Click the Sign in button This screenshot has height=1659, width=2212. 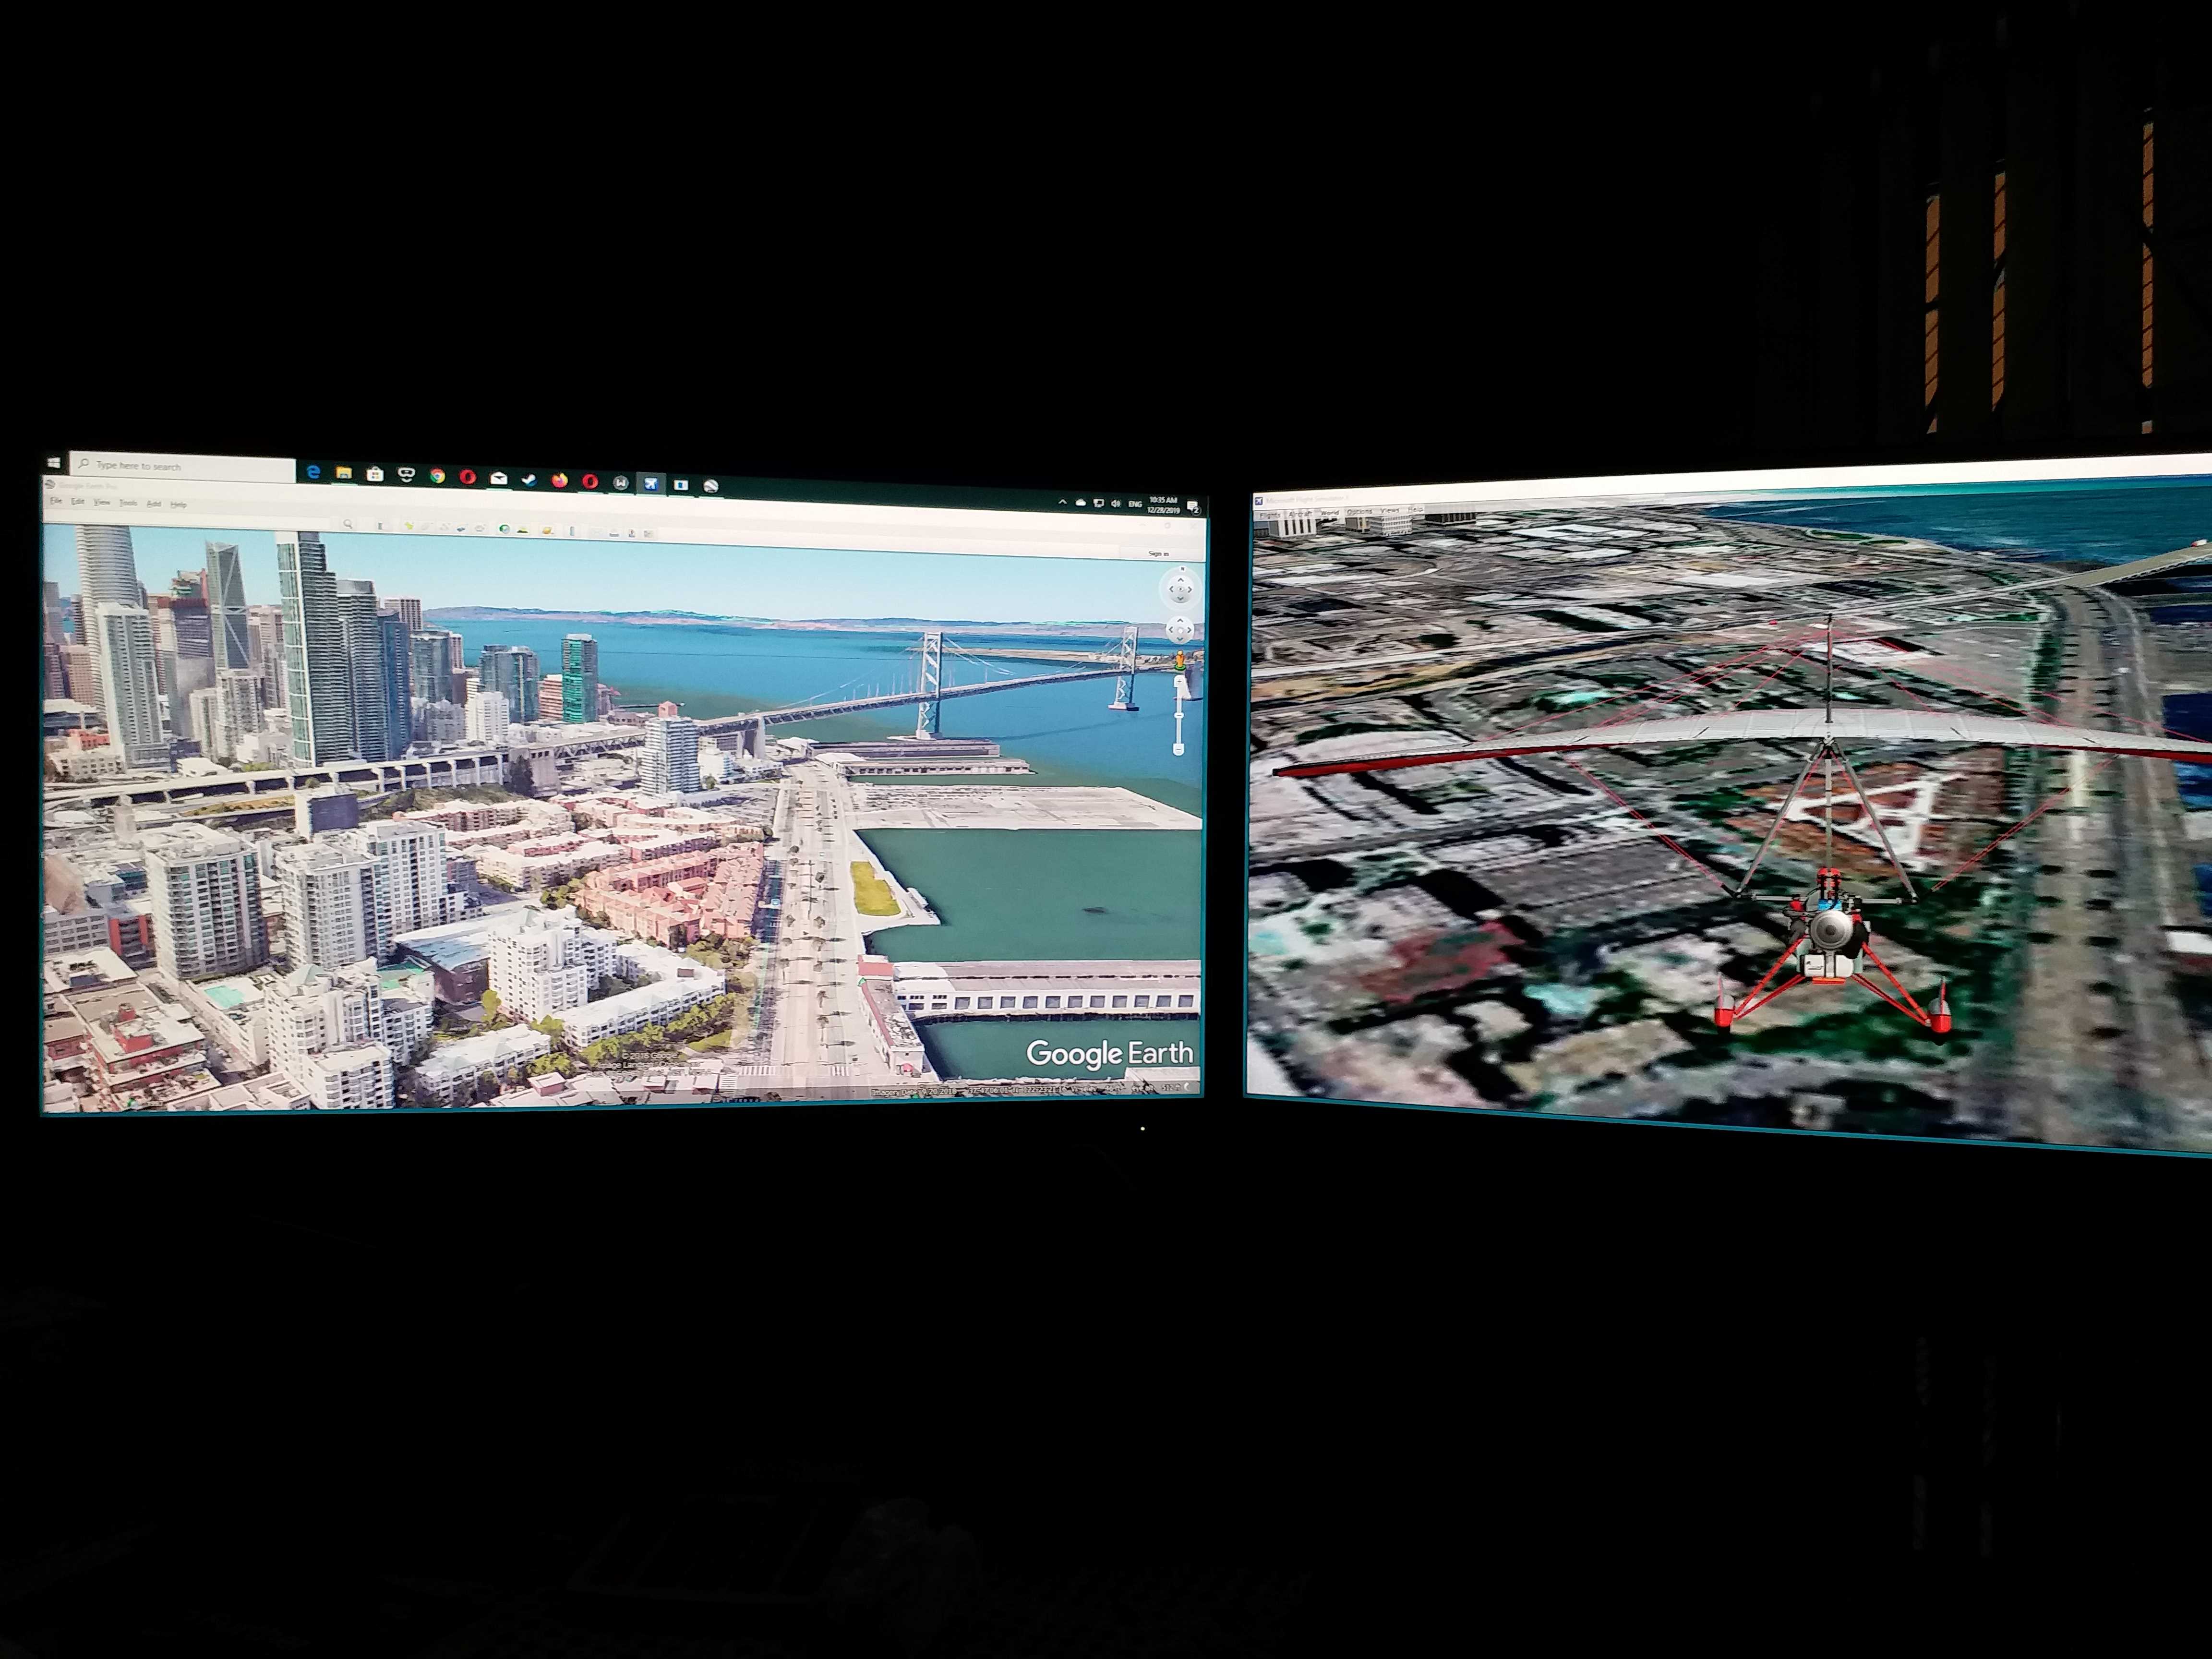pos(1159,554)
